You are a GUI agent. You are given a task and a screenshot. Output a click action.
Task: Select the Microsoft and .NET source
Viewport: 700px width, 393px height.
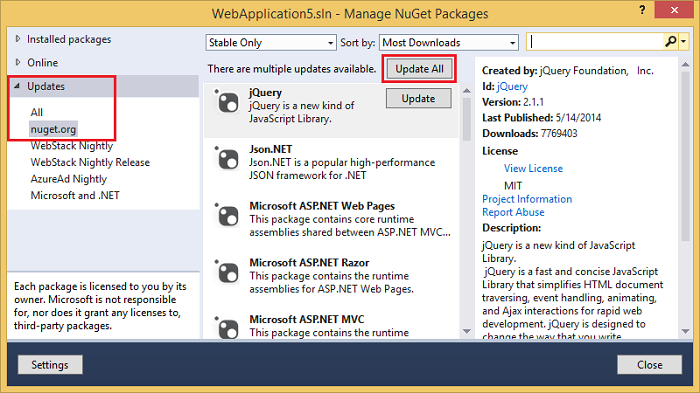pyautogui.click(x=75, y=195)
